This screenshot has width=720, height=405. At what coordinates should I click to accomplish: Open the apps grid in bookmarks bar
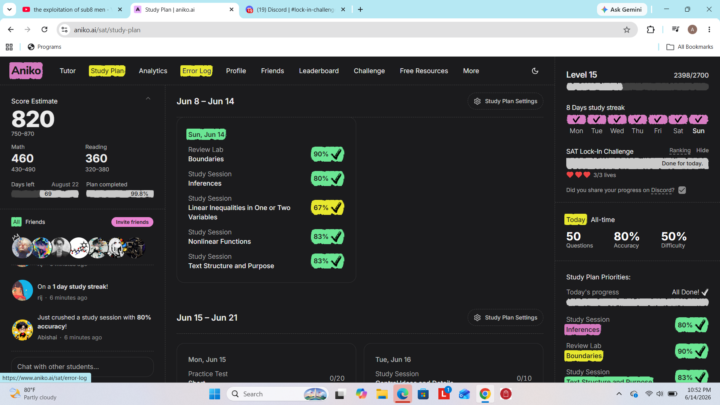tap(9, 47)
